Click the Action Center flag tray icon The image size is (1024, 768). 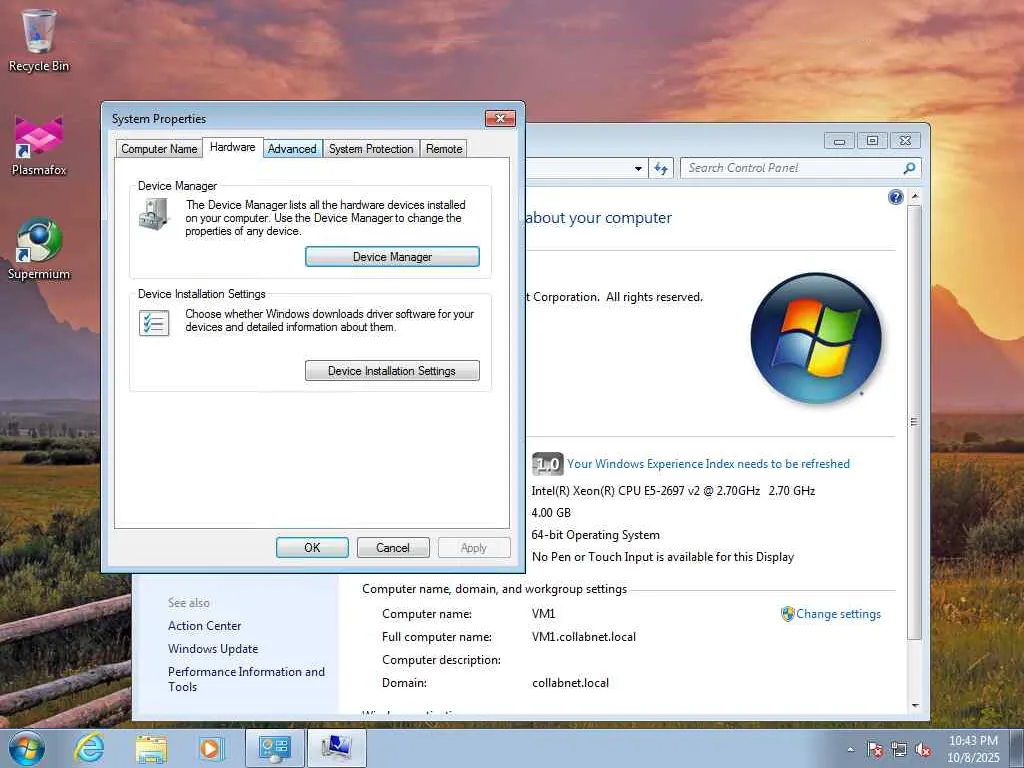(875, 750)
